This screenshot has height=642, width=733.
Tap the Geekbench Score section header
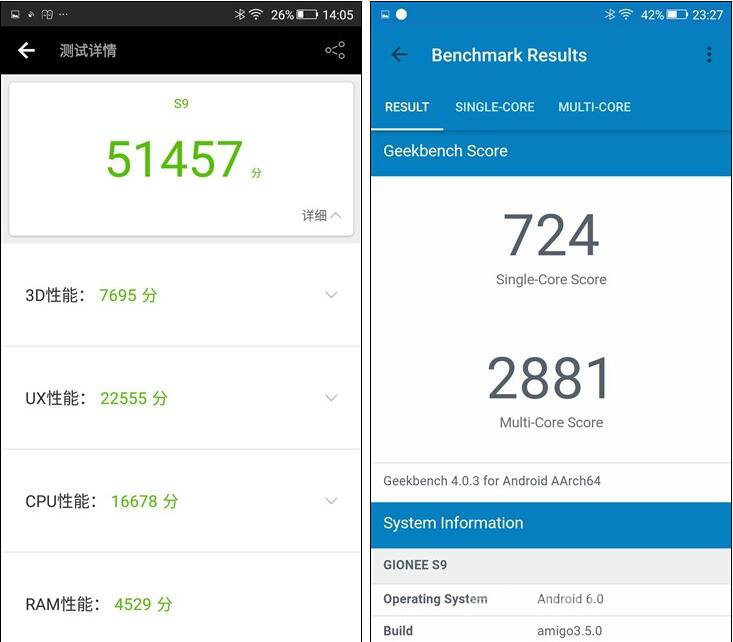click(x=551, y=151)
